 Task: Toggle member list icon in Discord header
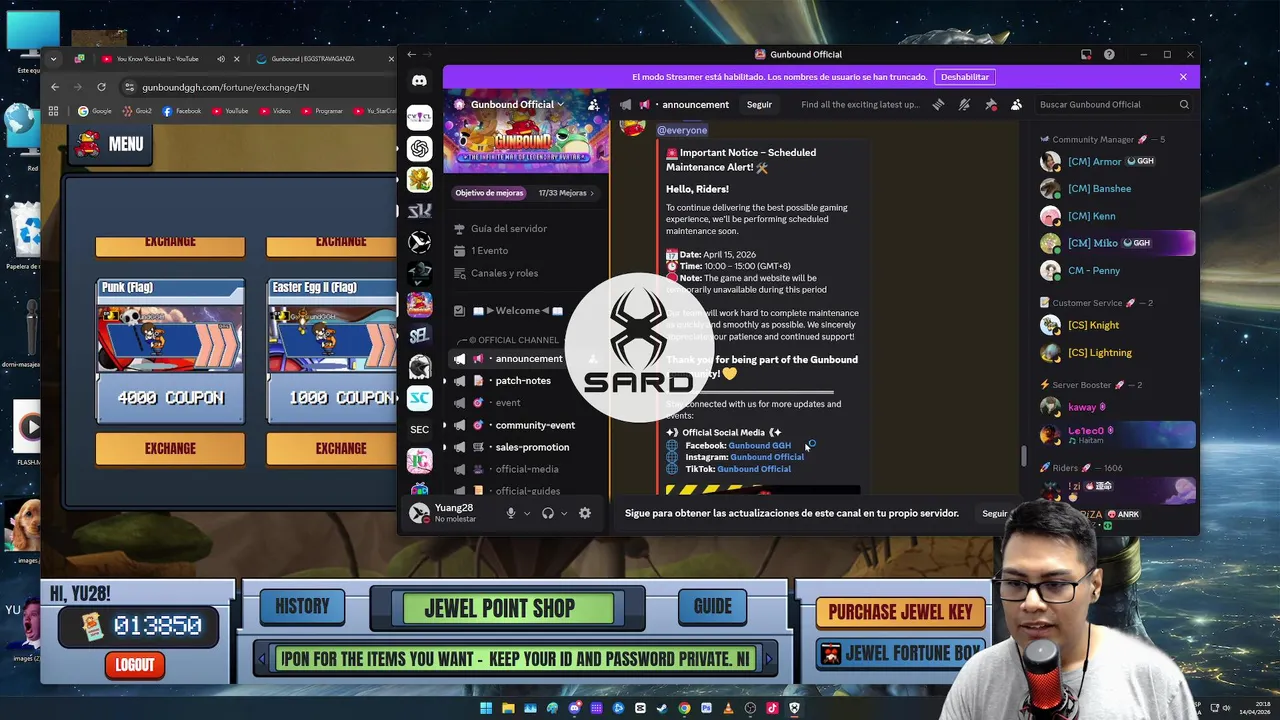pos(1016,104)
